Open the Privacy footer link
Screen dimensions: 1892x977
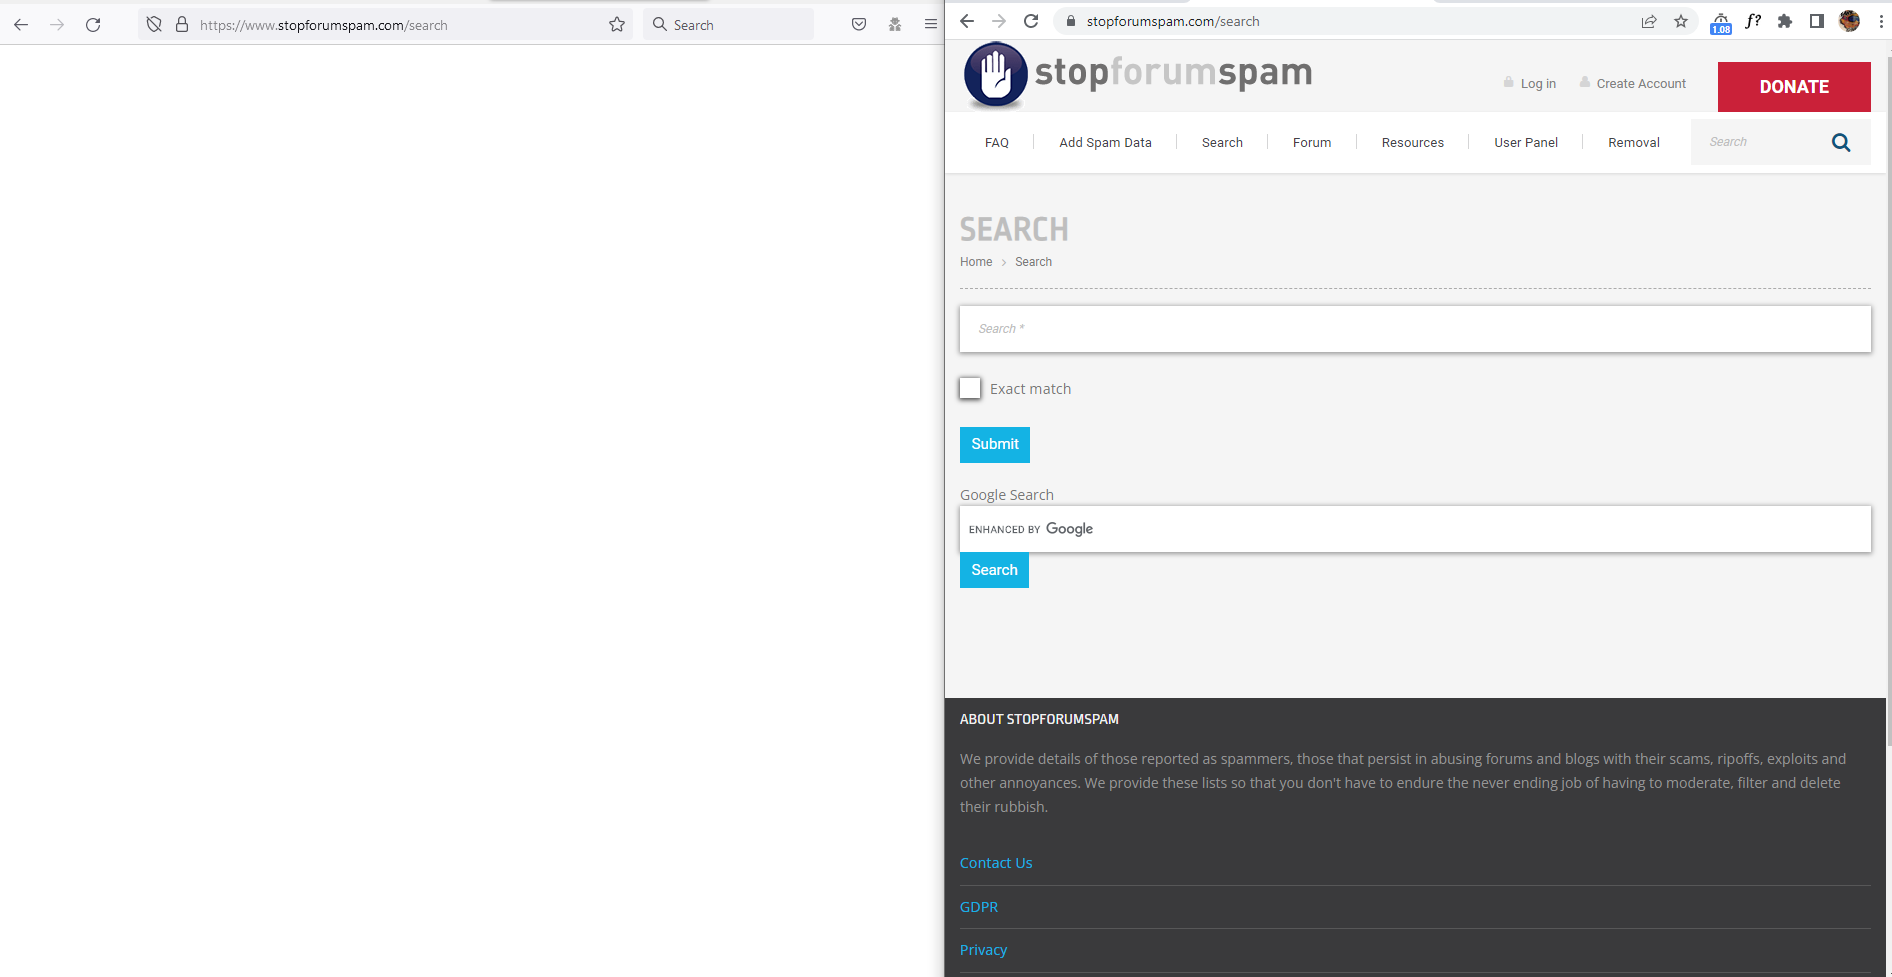983,950
